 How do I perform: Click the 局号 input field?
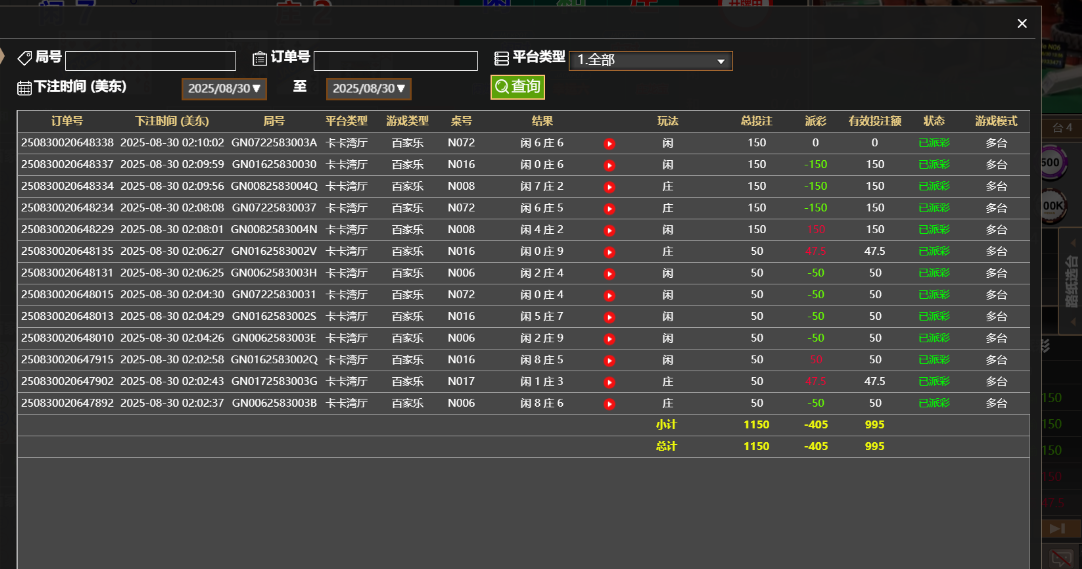(x=150, y=61)
